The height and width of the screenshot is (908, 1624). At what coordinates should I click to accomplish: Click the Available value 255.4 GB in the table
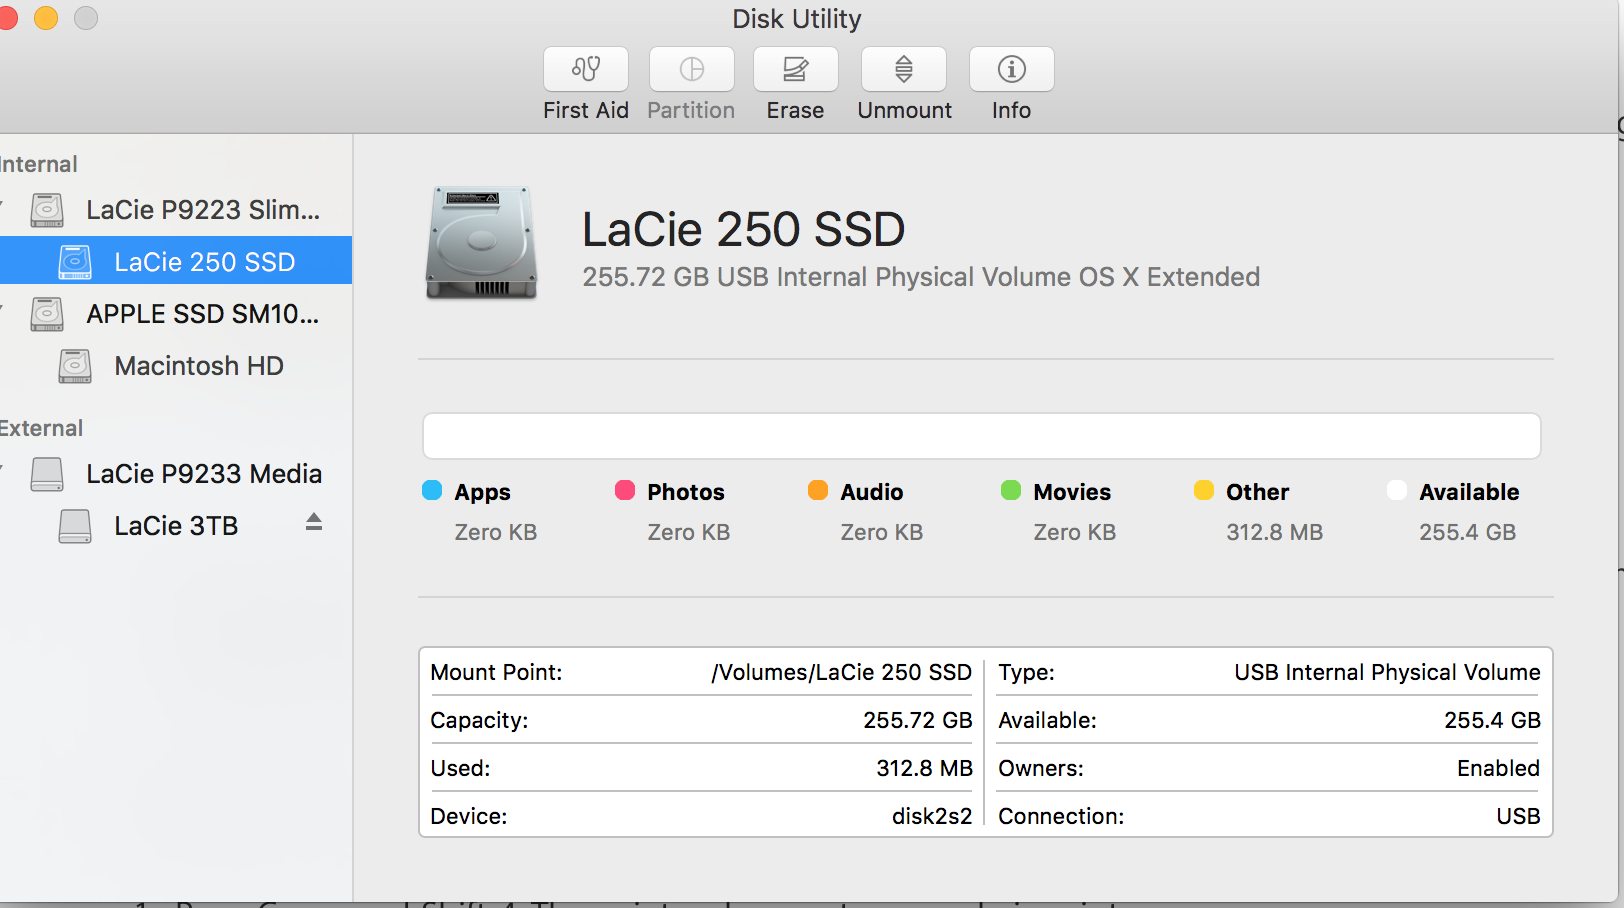coord(1492,720)
